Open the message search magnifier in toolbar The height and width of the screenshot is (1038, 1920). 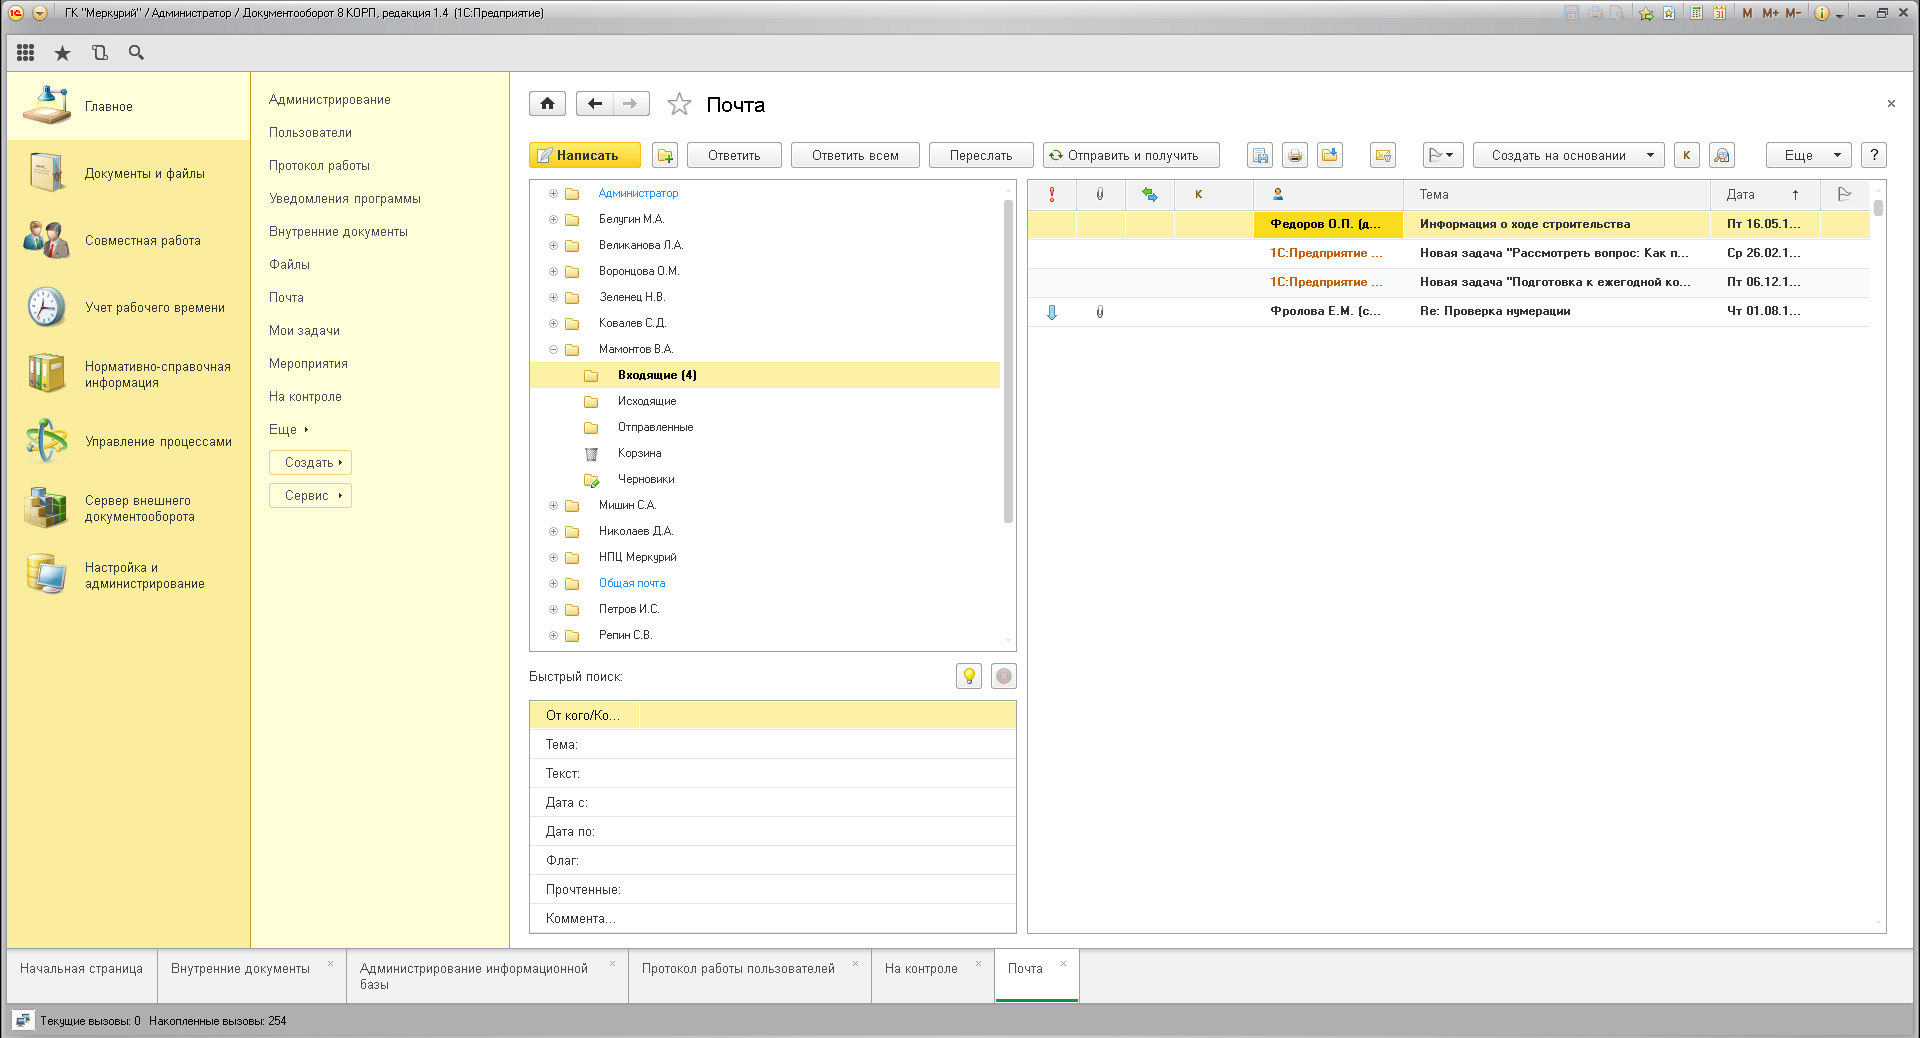1722,155
